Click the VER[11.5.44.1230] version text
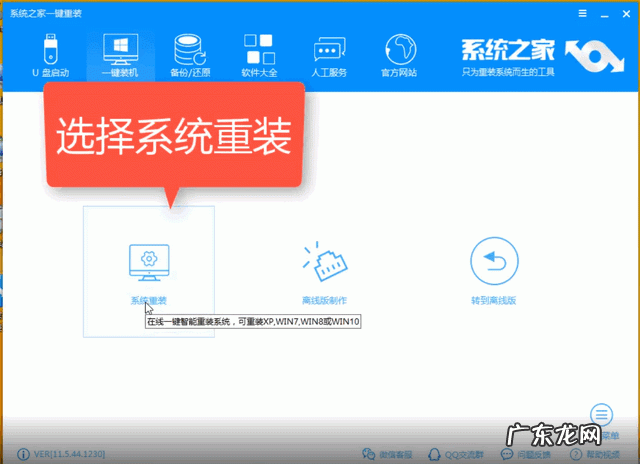The width and height of the screenshot is (640, 464). 69,454
